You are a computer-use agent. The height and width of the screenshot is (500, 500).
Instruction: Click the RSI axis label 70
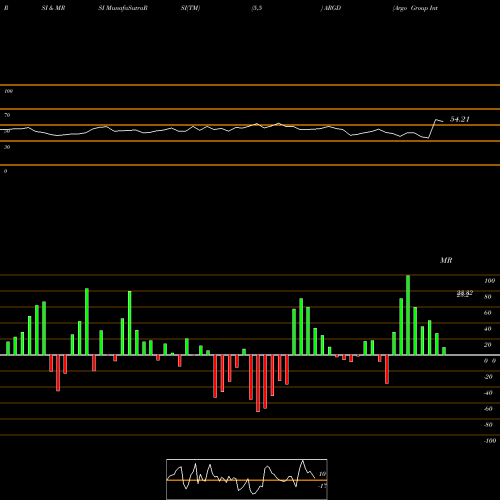pos(7,115)
